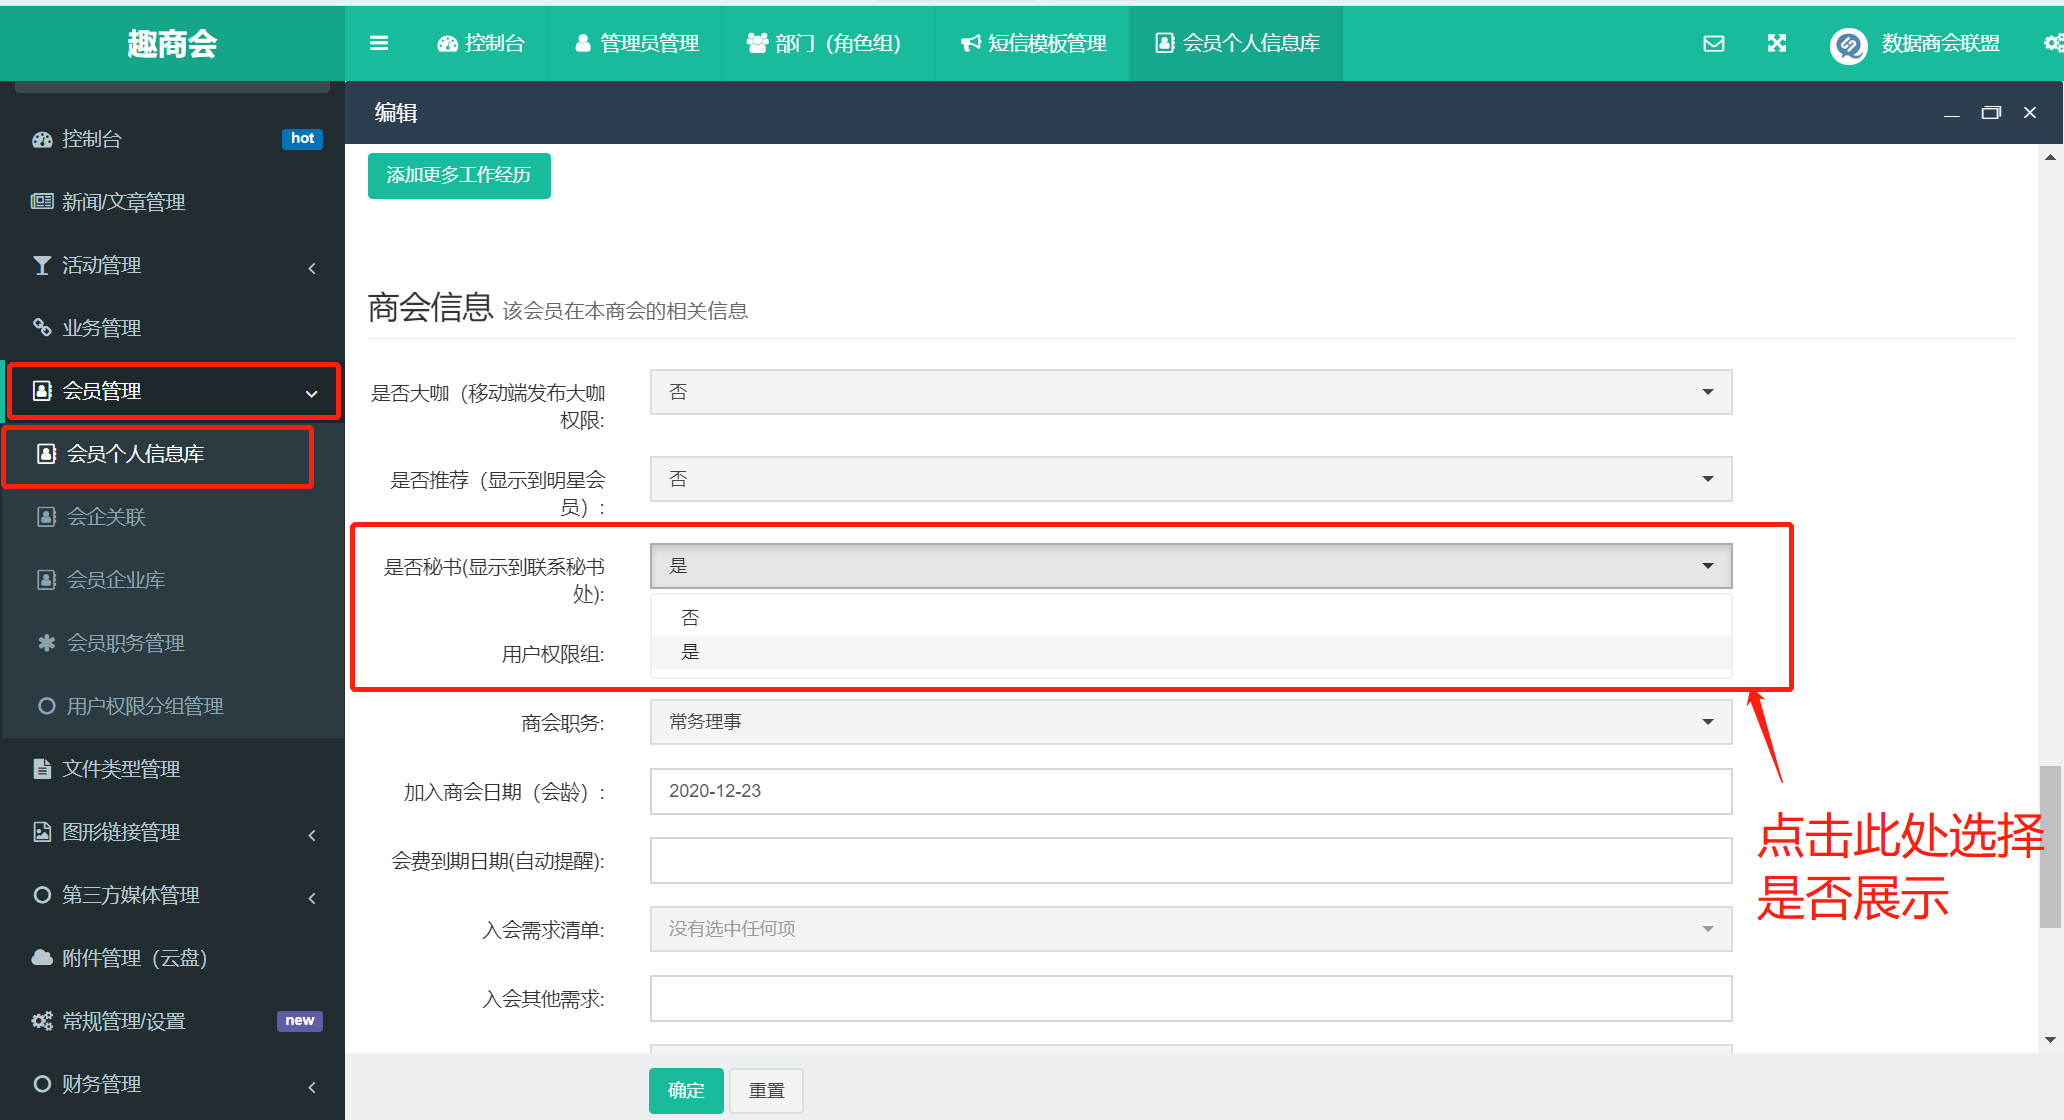Viewport: 2064px width, 1120px height.
Task: Choose 是 option in the dropdown list
Action: [690, 652]
